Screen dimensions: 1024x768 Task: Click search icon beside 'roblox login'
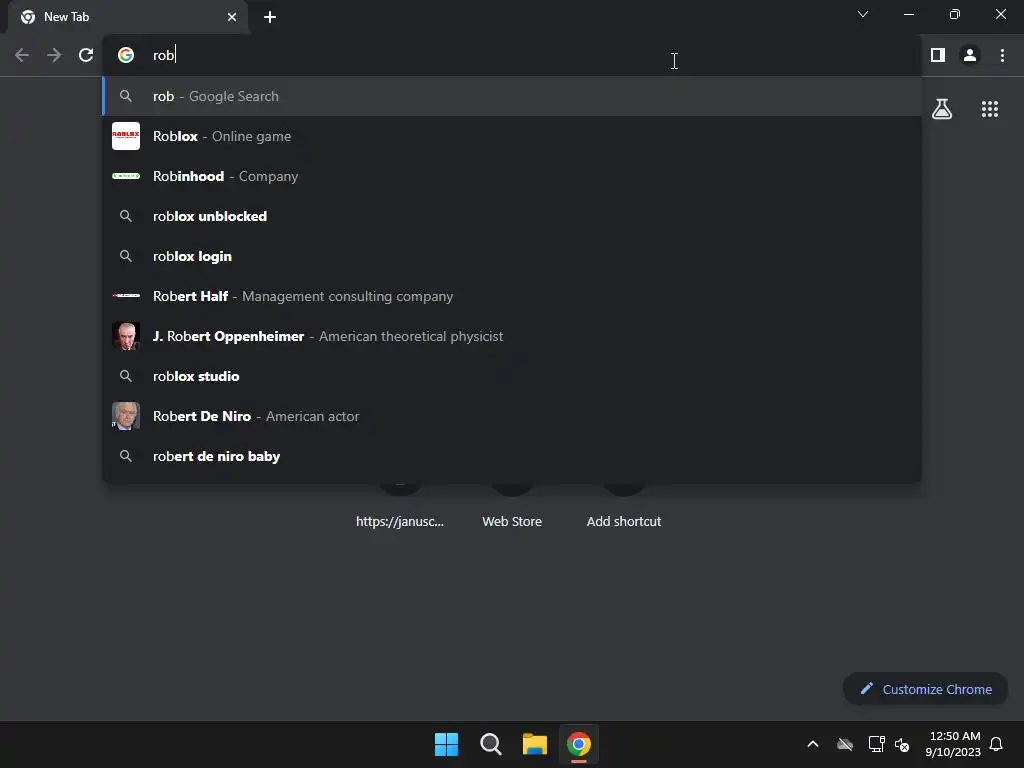click(x=126, y=256)
